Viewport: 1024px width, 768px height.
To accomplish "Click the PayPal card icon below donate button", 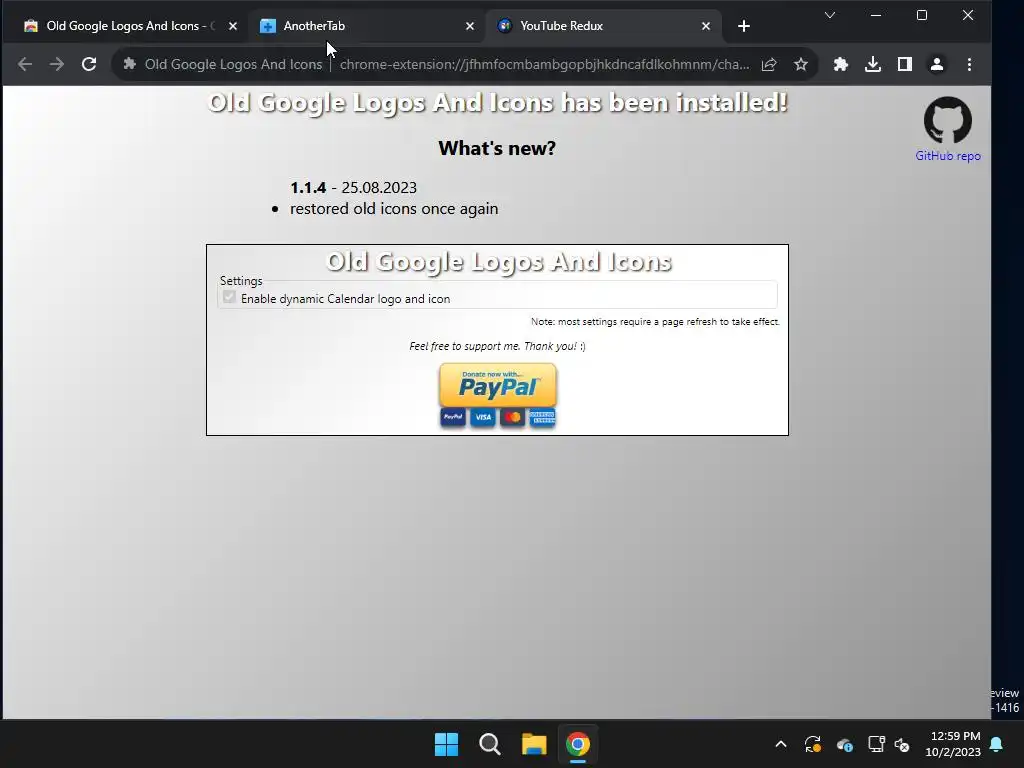I will (x=453, y=417).
